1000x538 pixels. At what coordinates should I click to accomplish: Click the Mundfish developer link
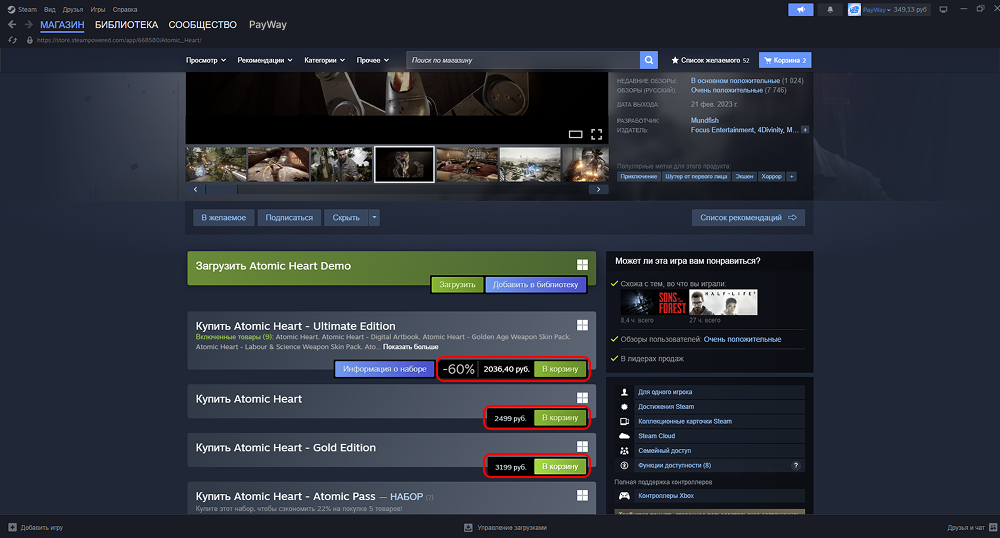pyautogui.click(x=705, y=120)
